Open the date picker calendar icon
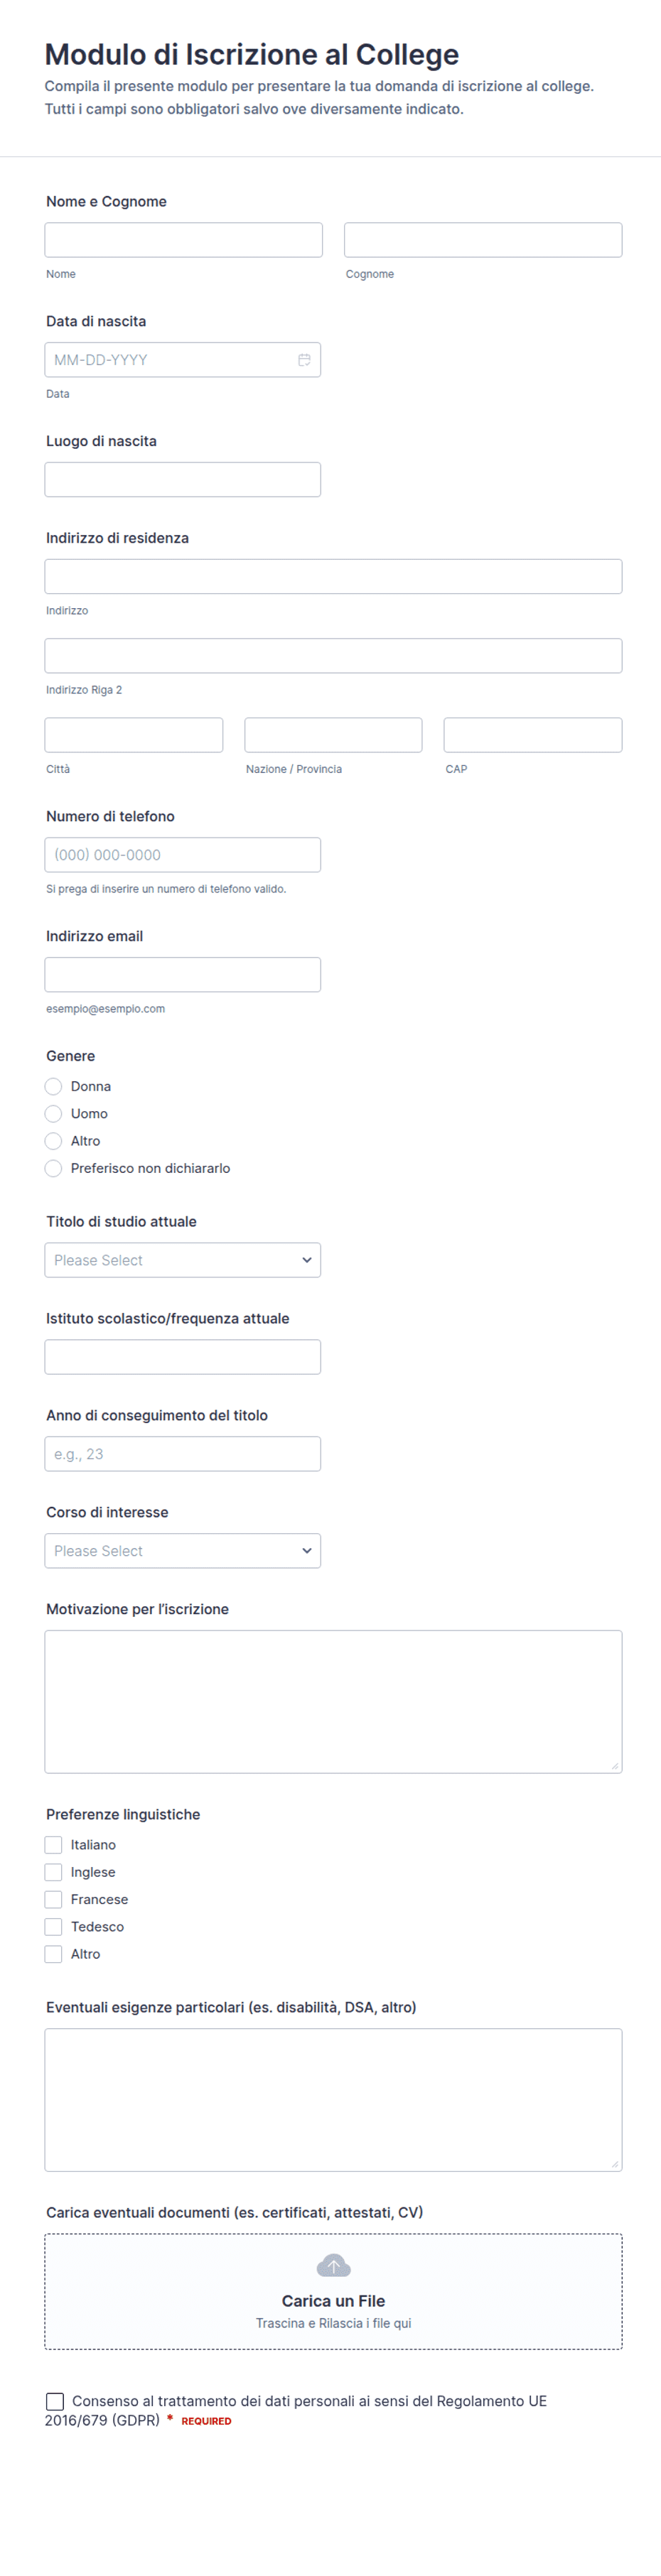 304,360
